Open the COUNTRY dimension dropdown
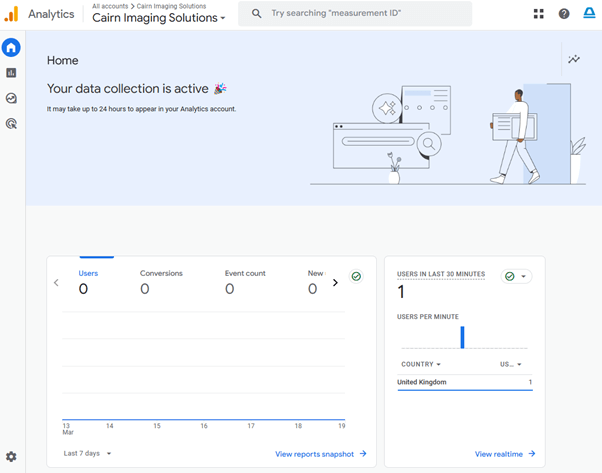 pos(421,364)
